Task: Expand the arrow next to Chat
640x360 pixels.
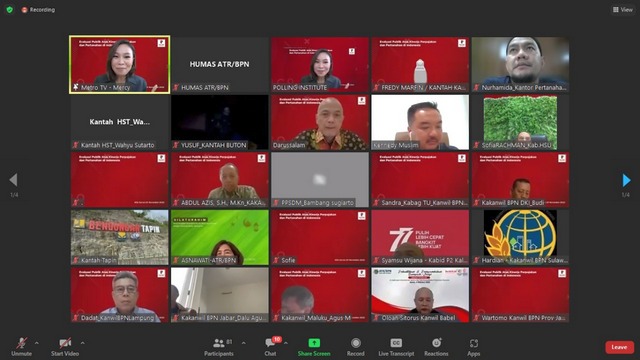Action: pyautogui.click(x=286, y=343)
